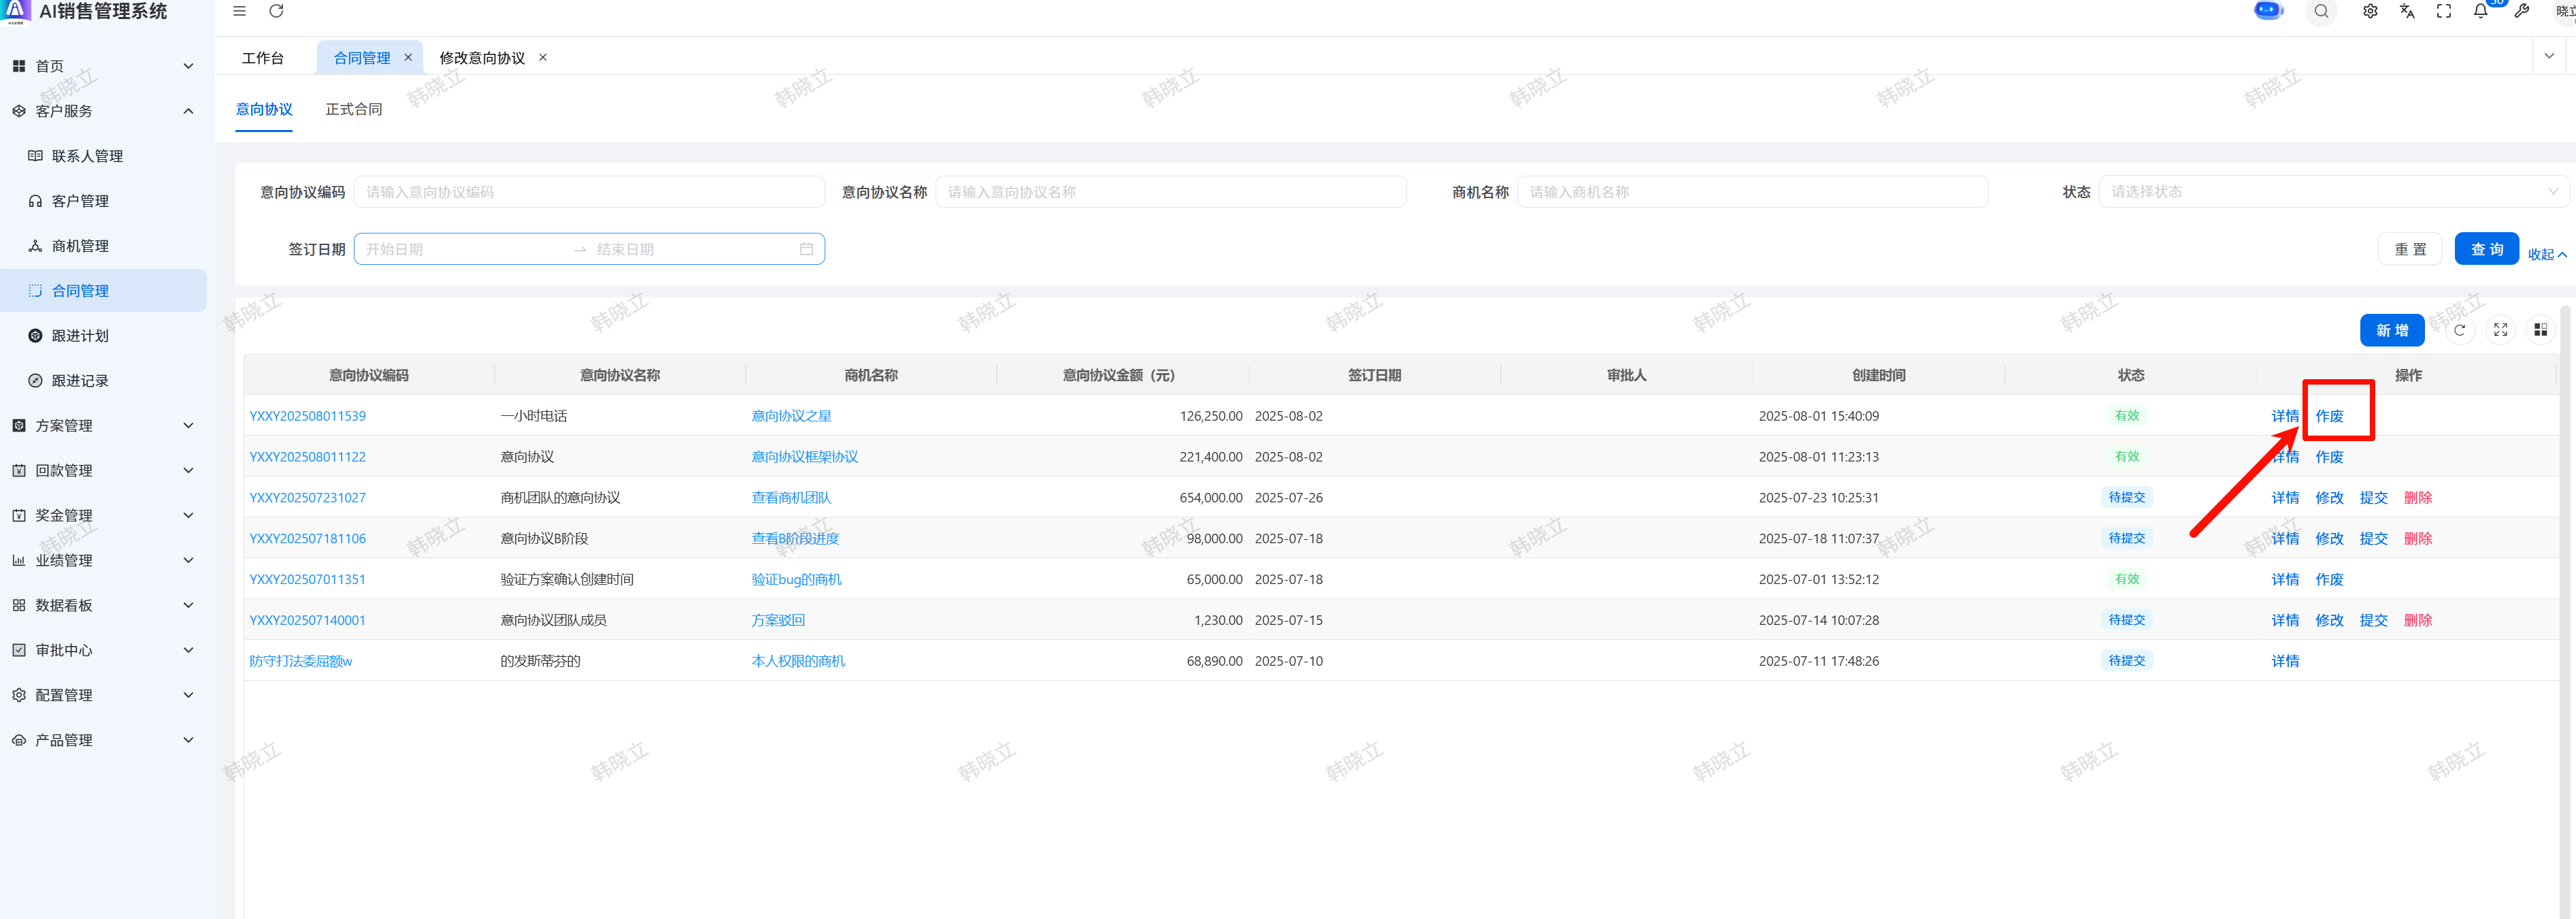2576x919 pixels.
Task: Refresh the table with the circular arrow icon
Action: coord(2459,330)
